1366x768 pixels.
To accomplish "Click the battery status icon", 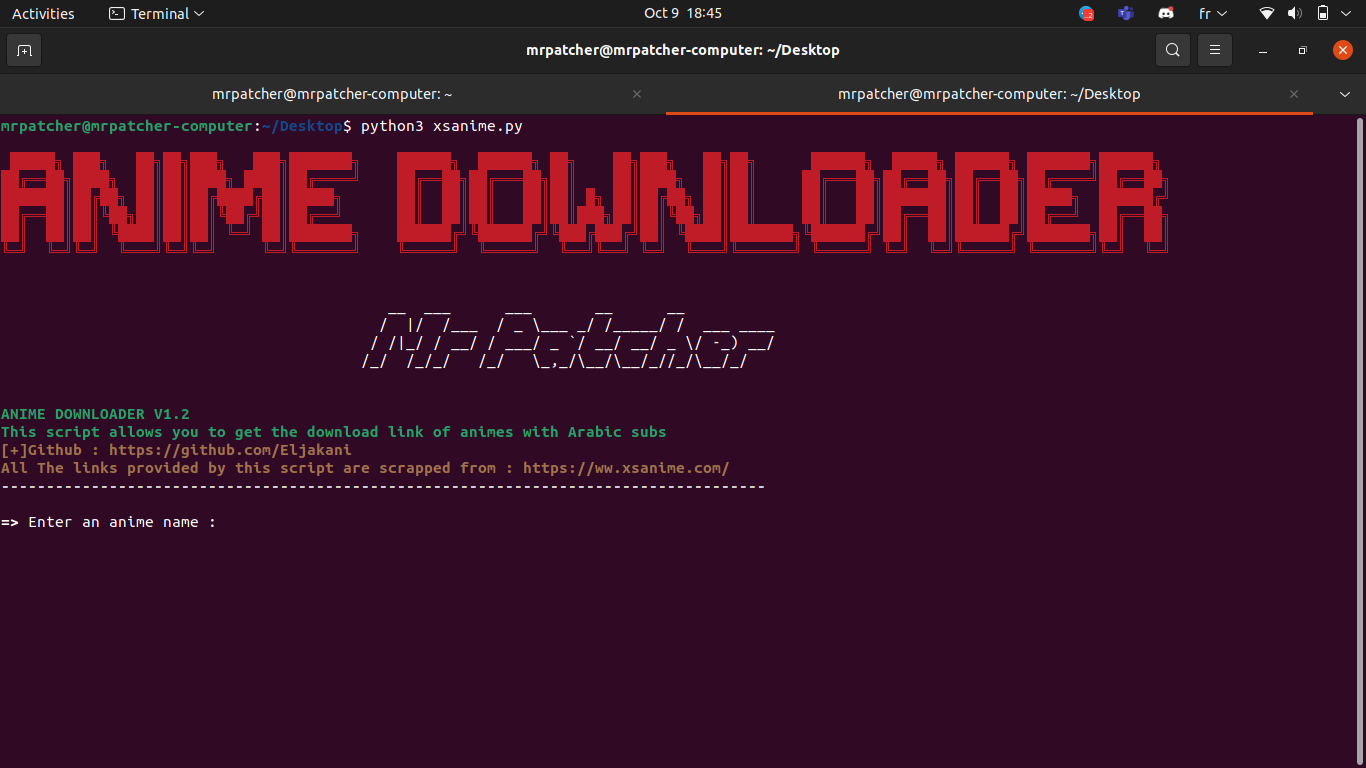I will click(1322, 13).
